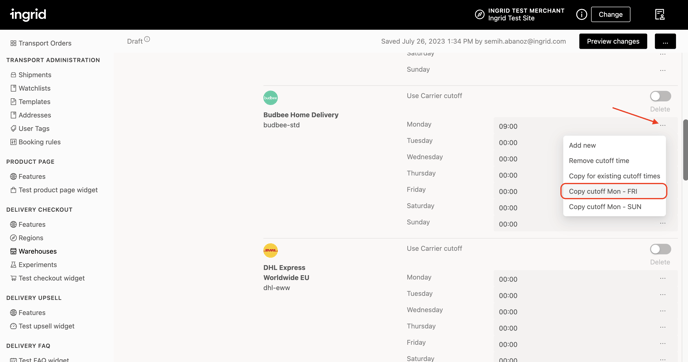688x362 pixels.
Task: Click the Transport Orders sidebar icon
Action: (x=13, y=43)
